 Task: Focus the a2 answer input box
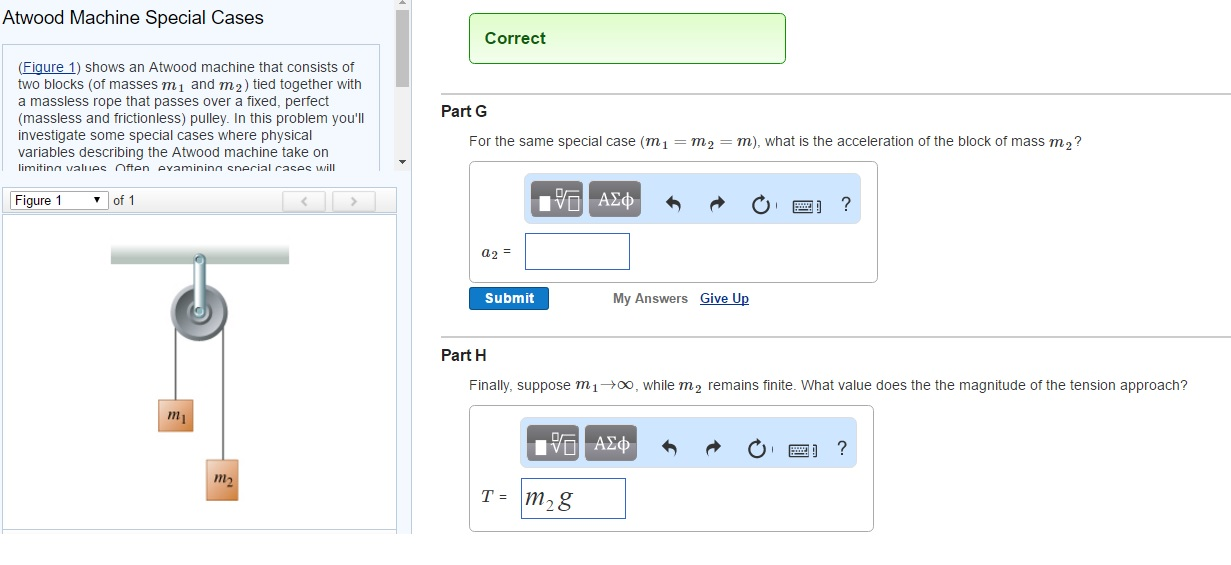(577, 252)
